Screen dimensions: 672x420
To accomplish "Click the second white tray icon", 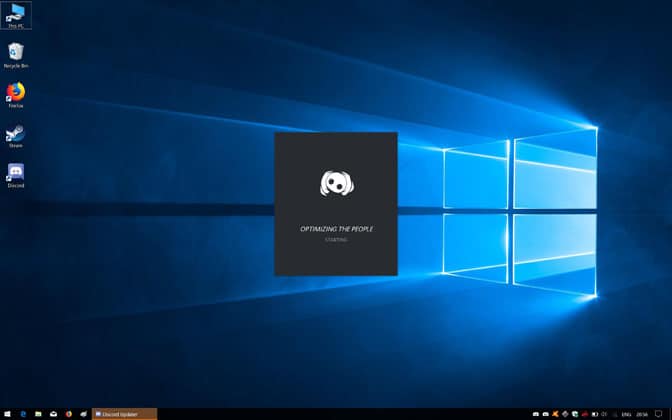I will tap(546, 414).
